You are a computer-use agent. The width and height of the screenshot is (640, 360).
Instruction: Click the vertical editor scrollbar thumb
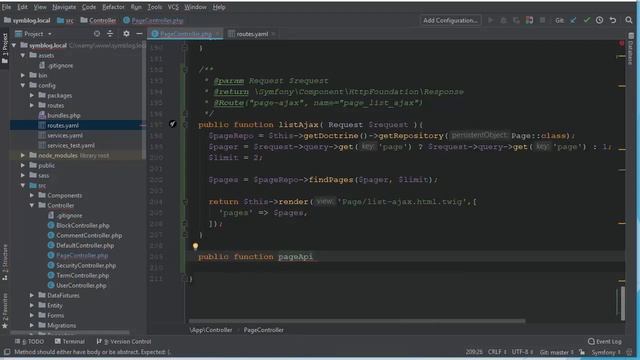[x=622, y=303]
